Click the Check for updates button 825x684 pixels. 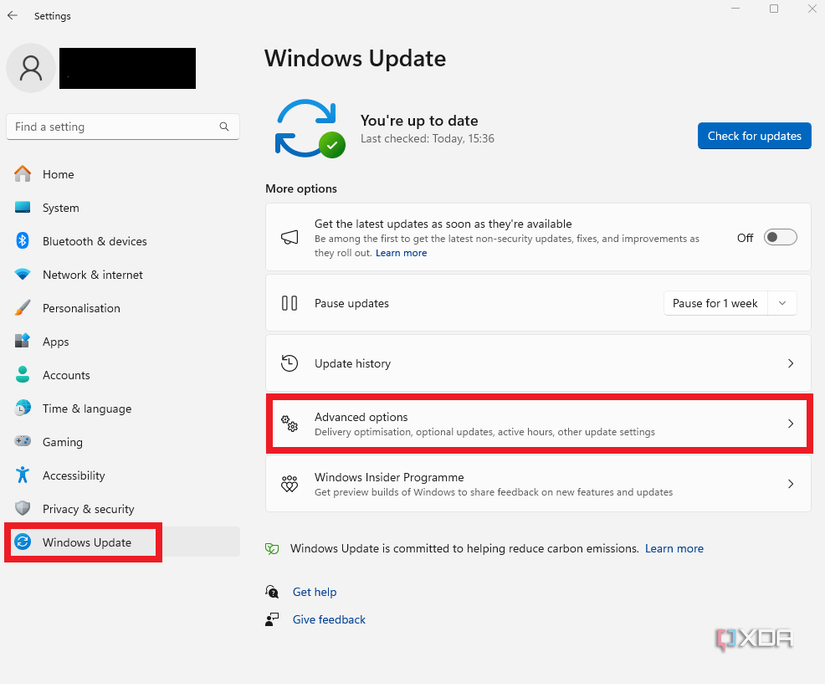click(754, 136)
